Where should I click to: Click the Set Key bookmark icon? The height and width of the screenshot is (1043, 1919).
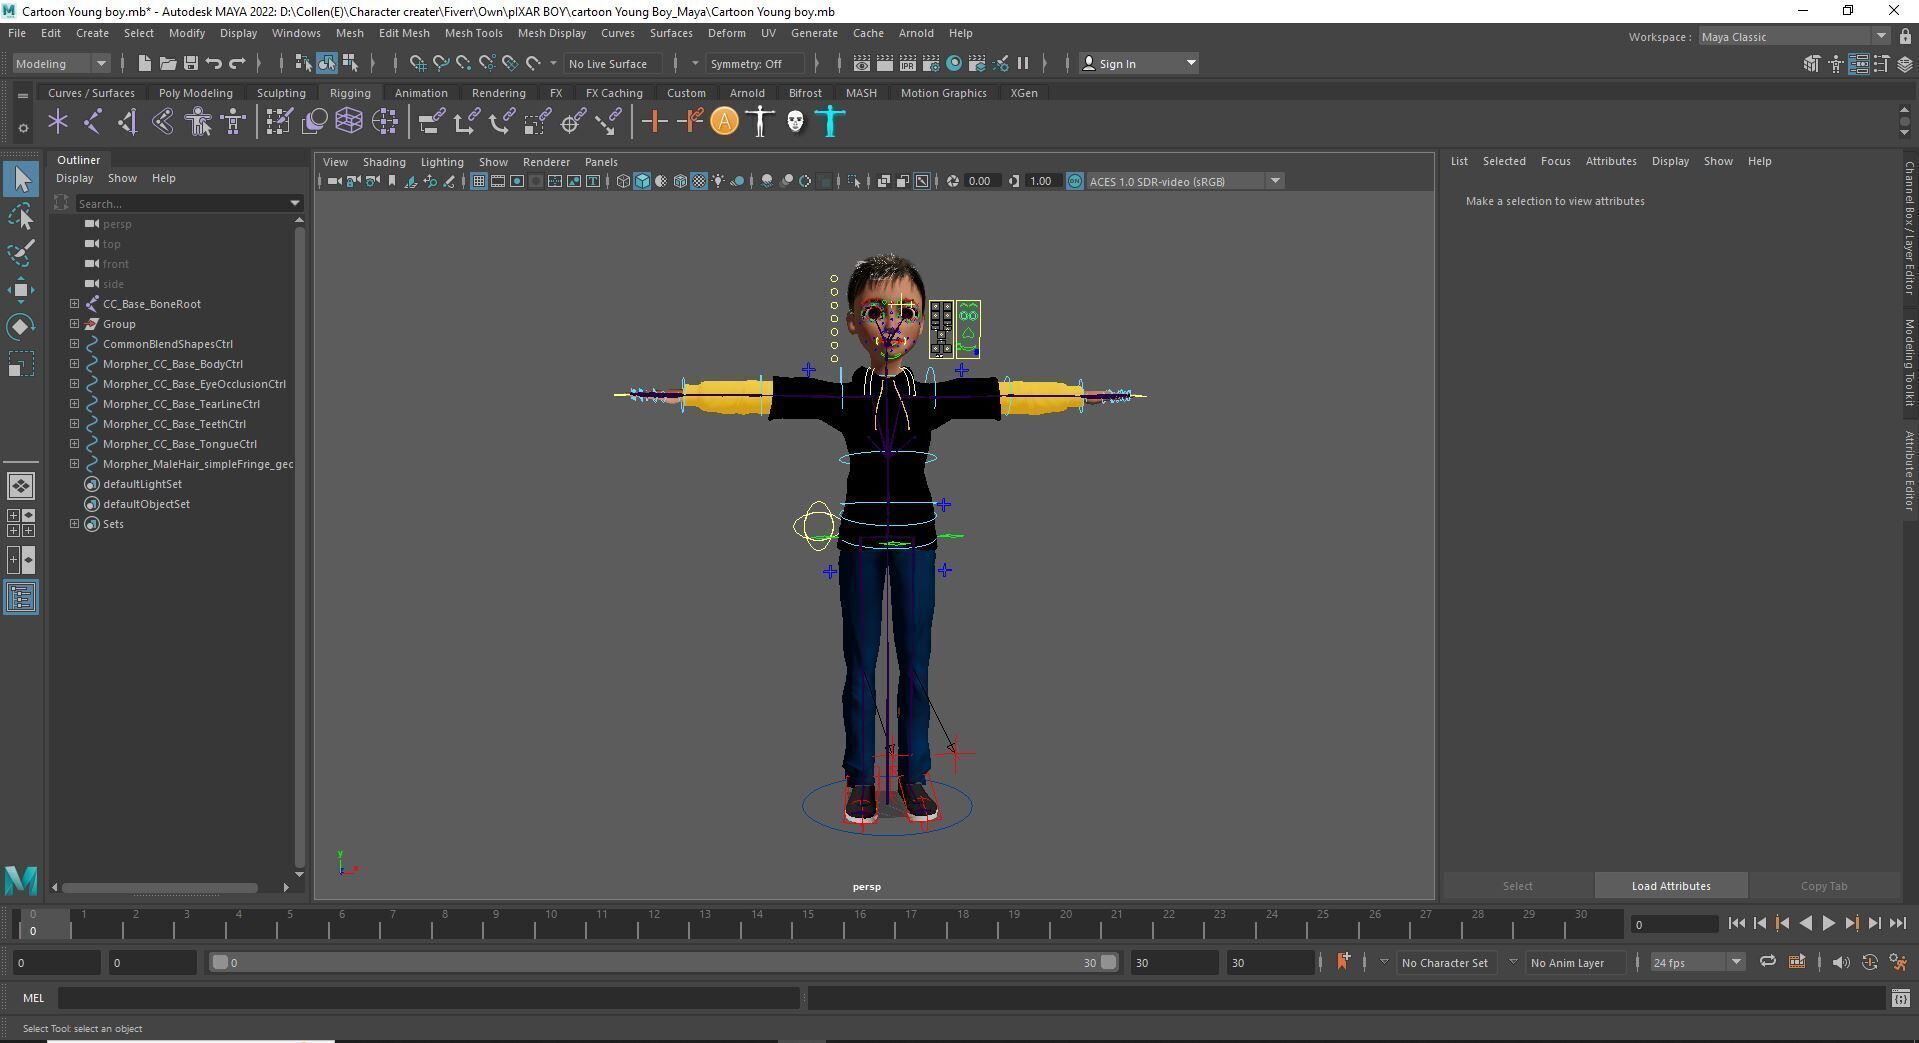1343,961
